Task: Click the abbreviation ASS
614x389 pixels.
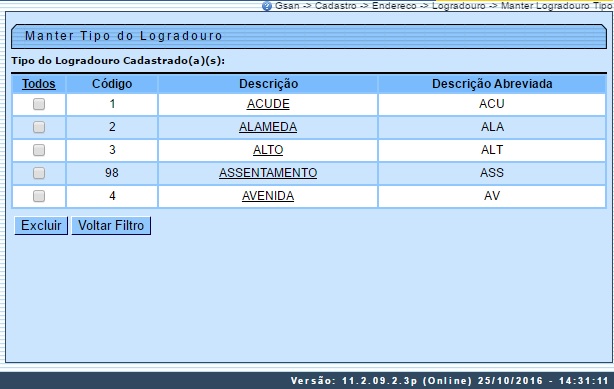Action: pyautogui.click(x=492, y=173)
